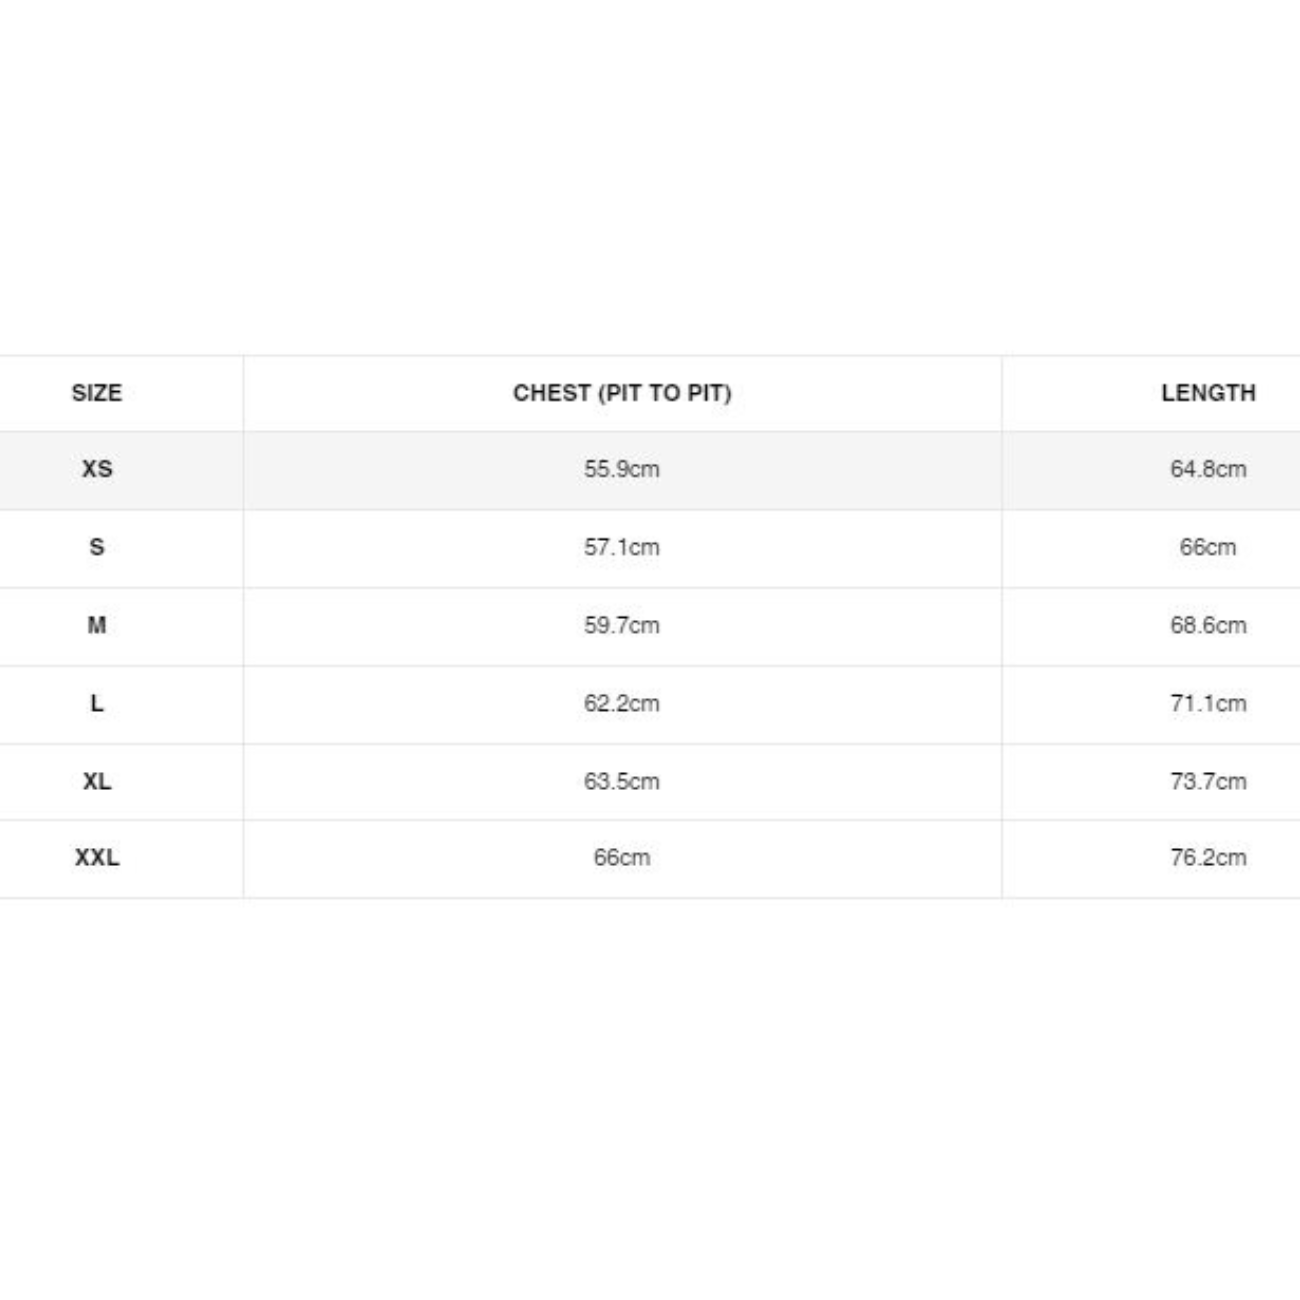This screenshot has width=1300, height=1300.
Task: Click the CHEST (PIT TO PIT) header
Action: point(622,393)
